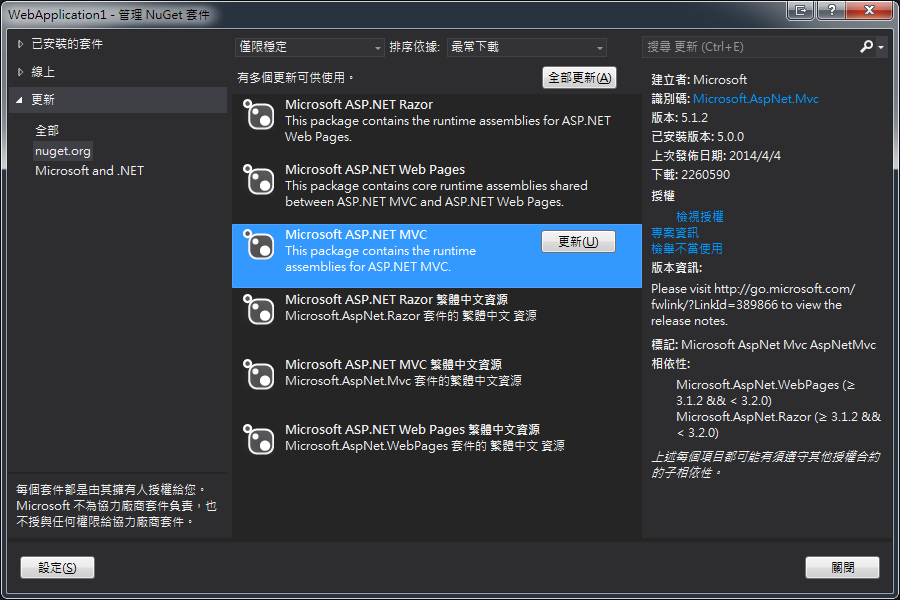Click the 下載: 2260590 count
900x600 pixels.
coord(690,175)
